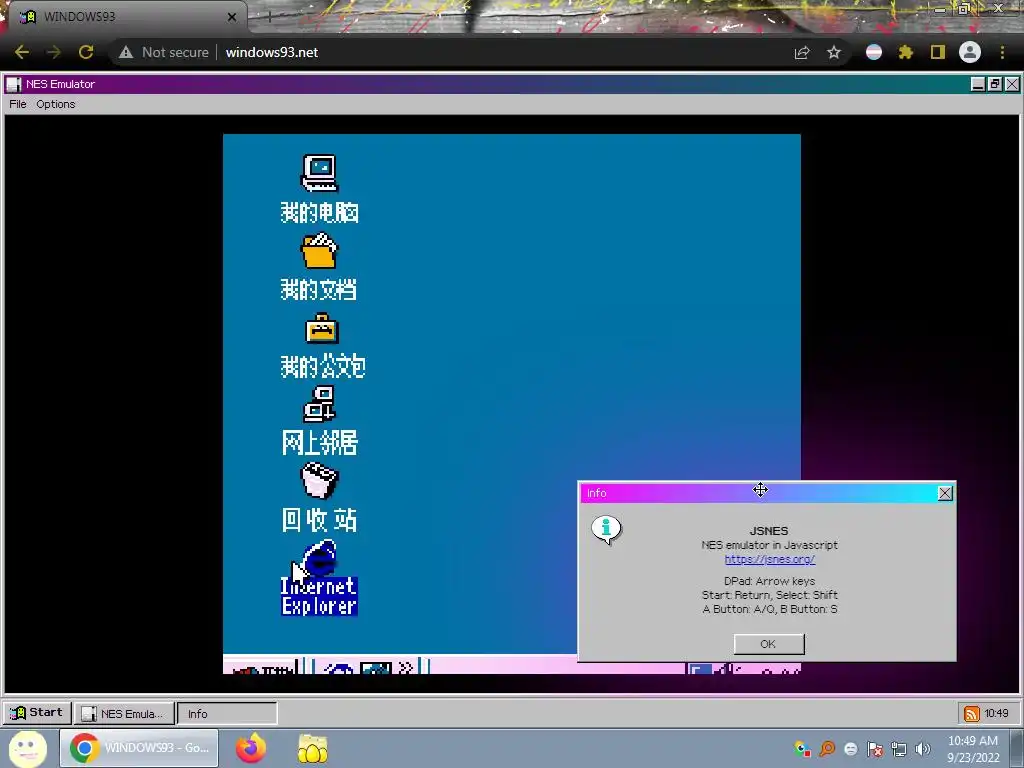Close the WINDOWS93 browser tab

[x=232, y=17]
